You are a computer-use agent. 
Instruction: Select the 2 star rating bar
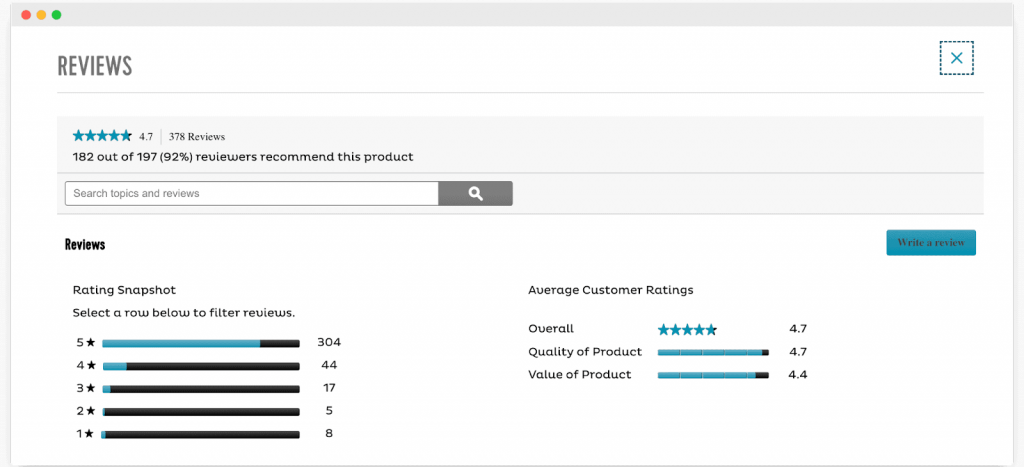tap(200, 412)
